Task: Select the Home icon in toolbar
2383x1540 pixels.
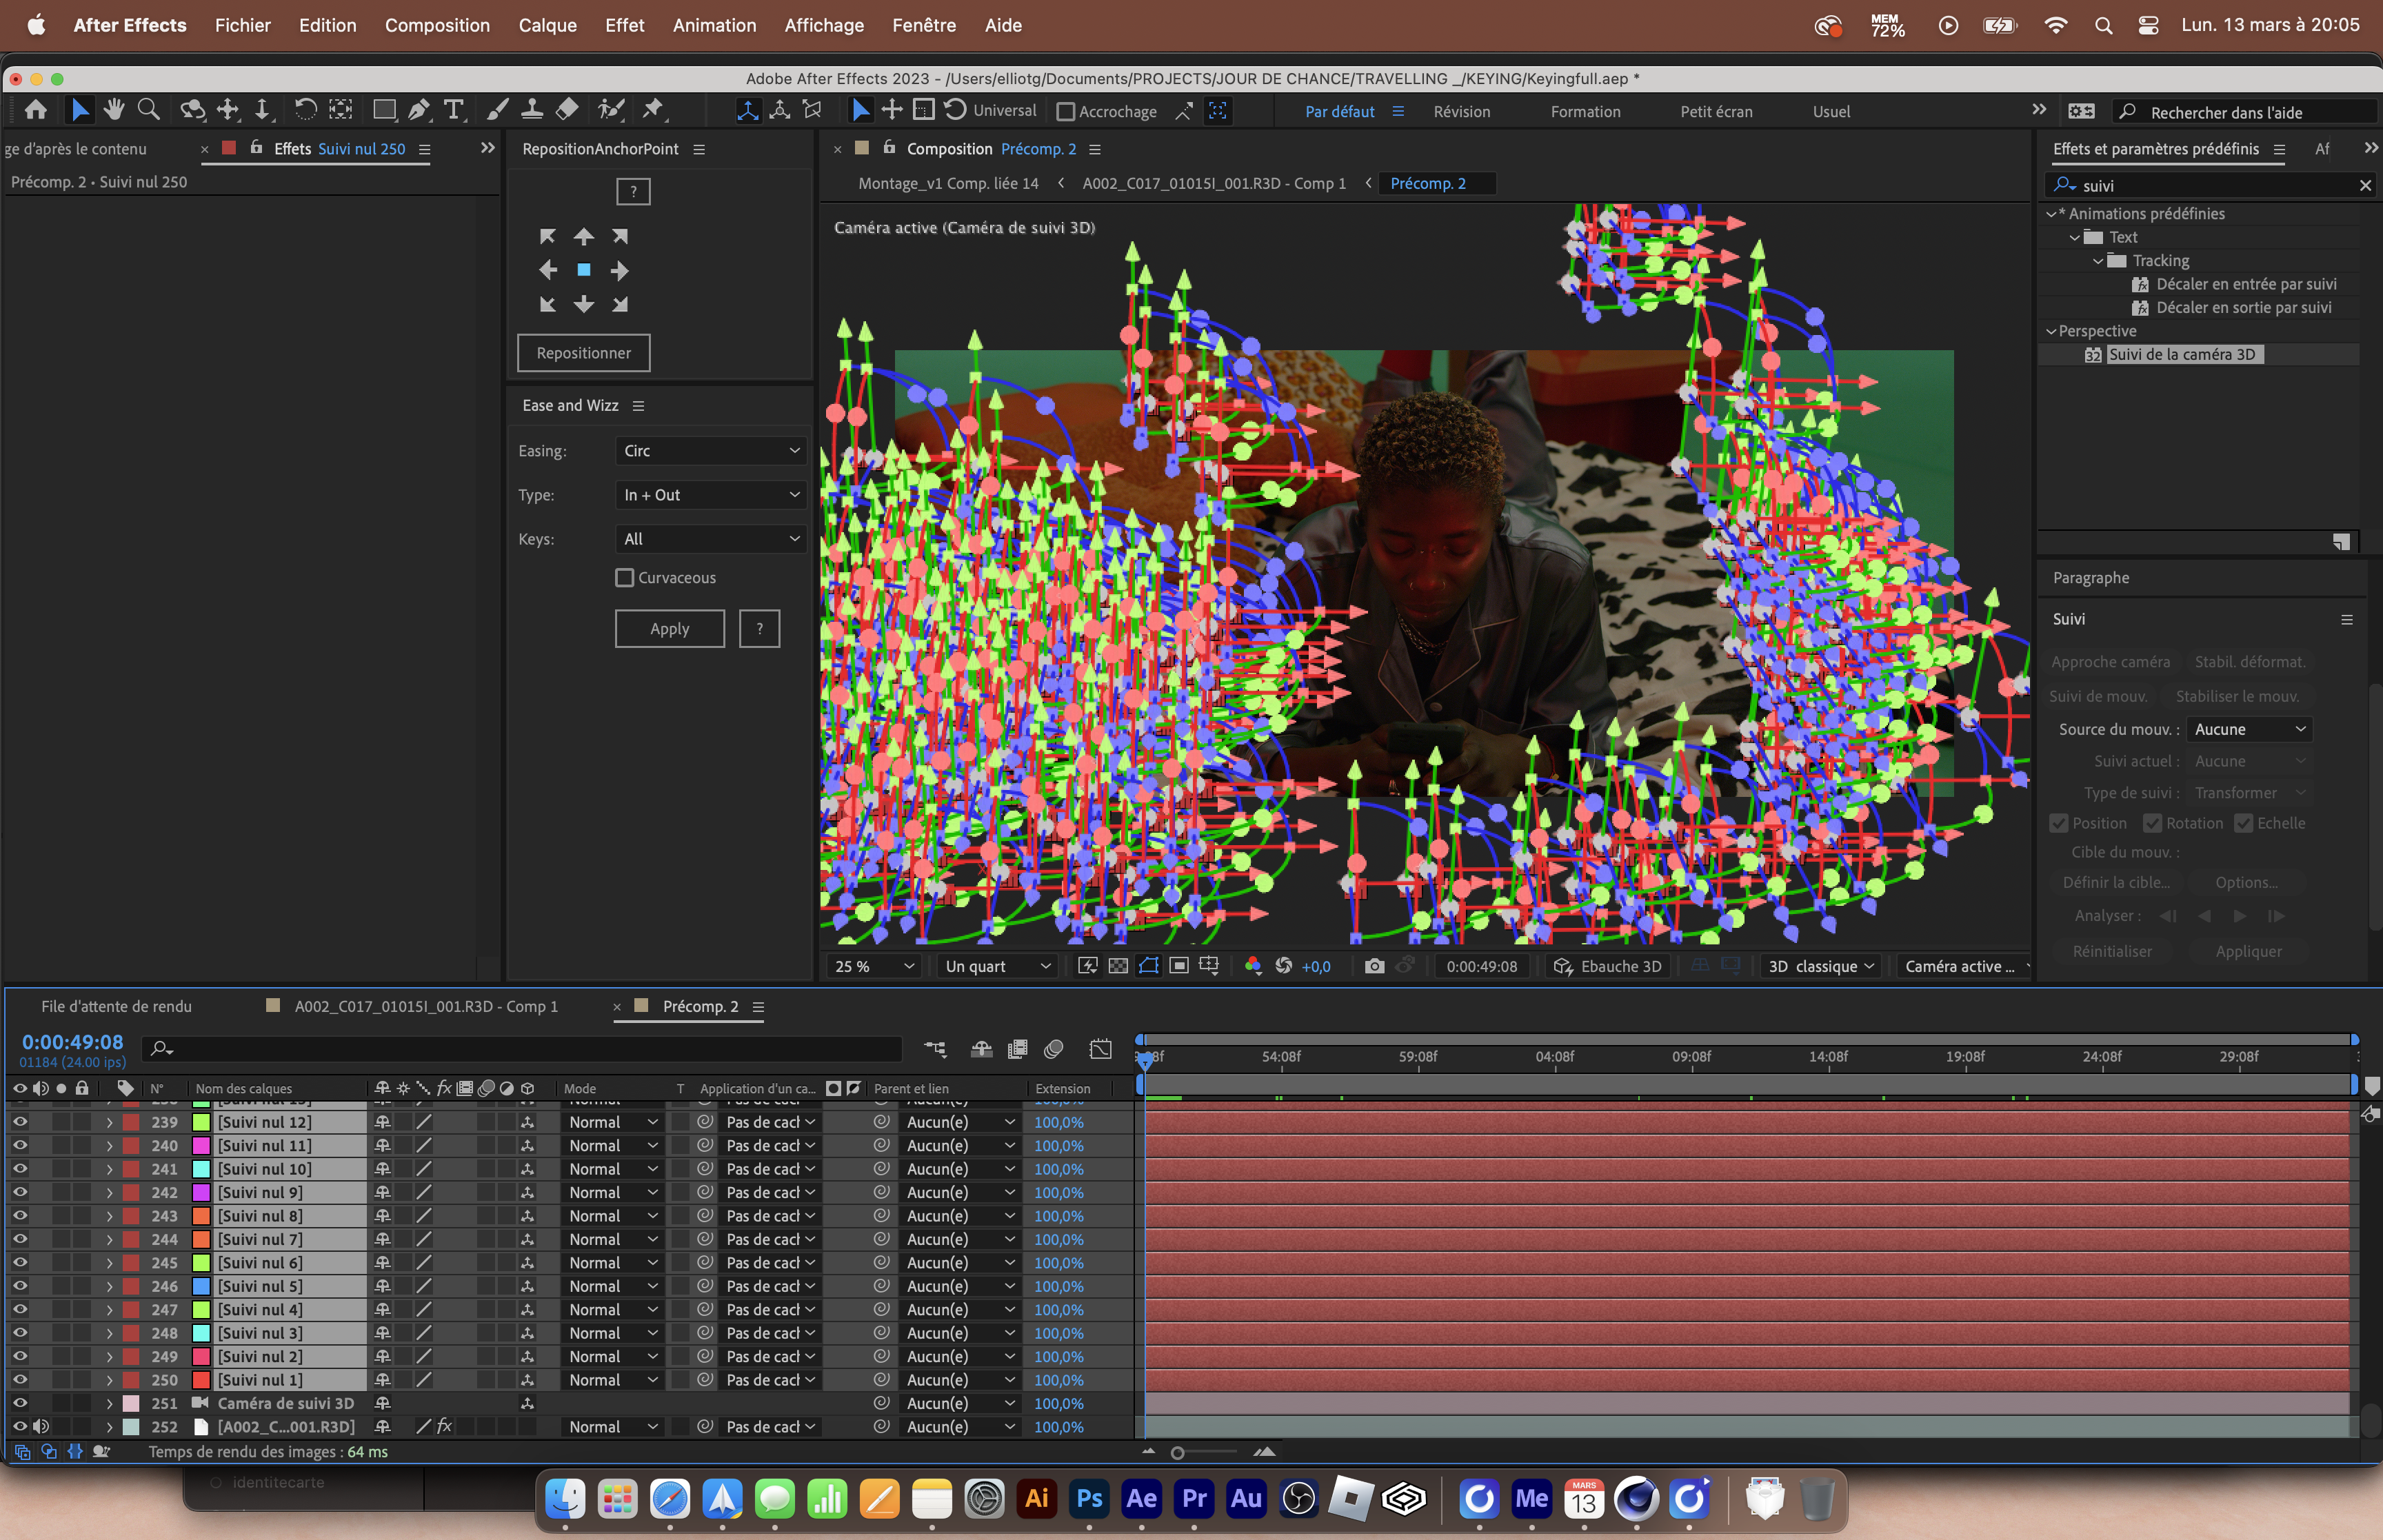Action: [x=36, y=110]
